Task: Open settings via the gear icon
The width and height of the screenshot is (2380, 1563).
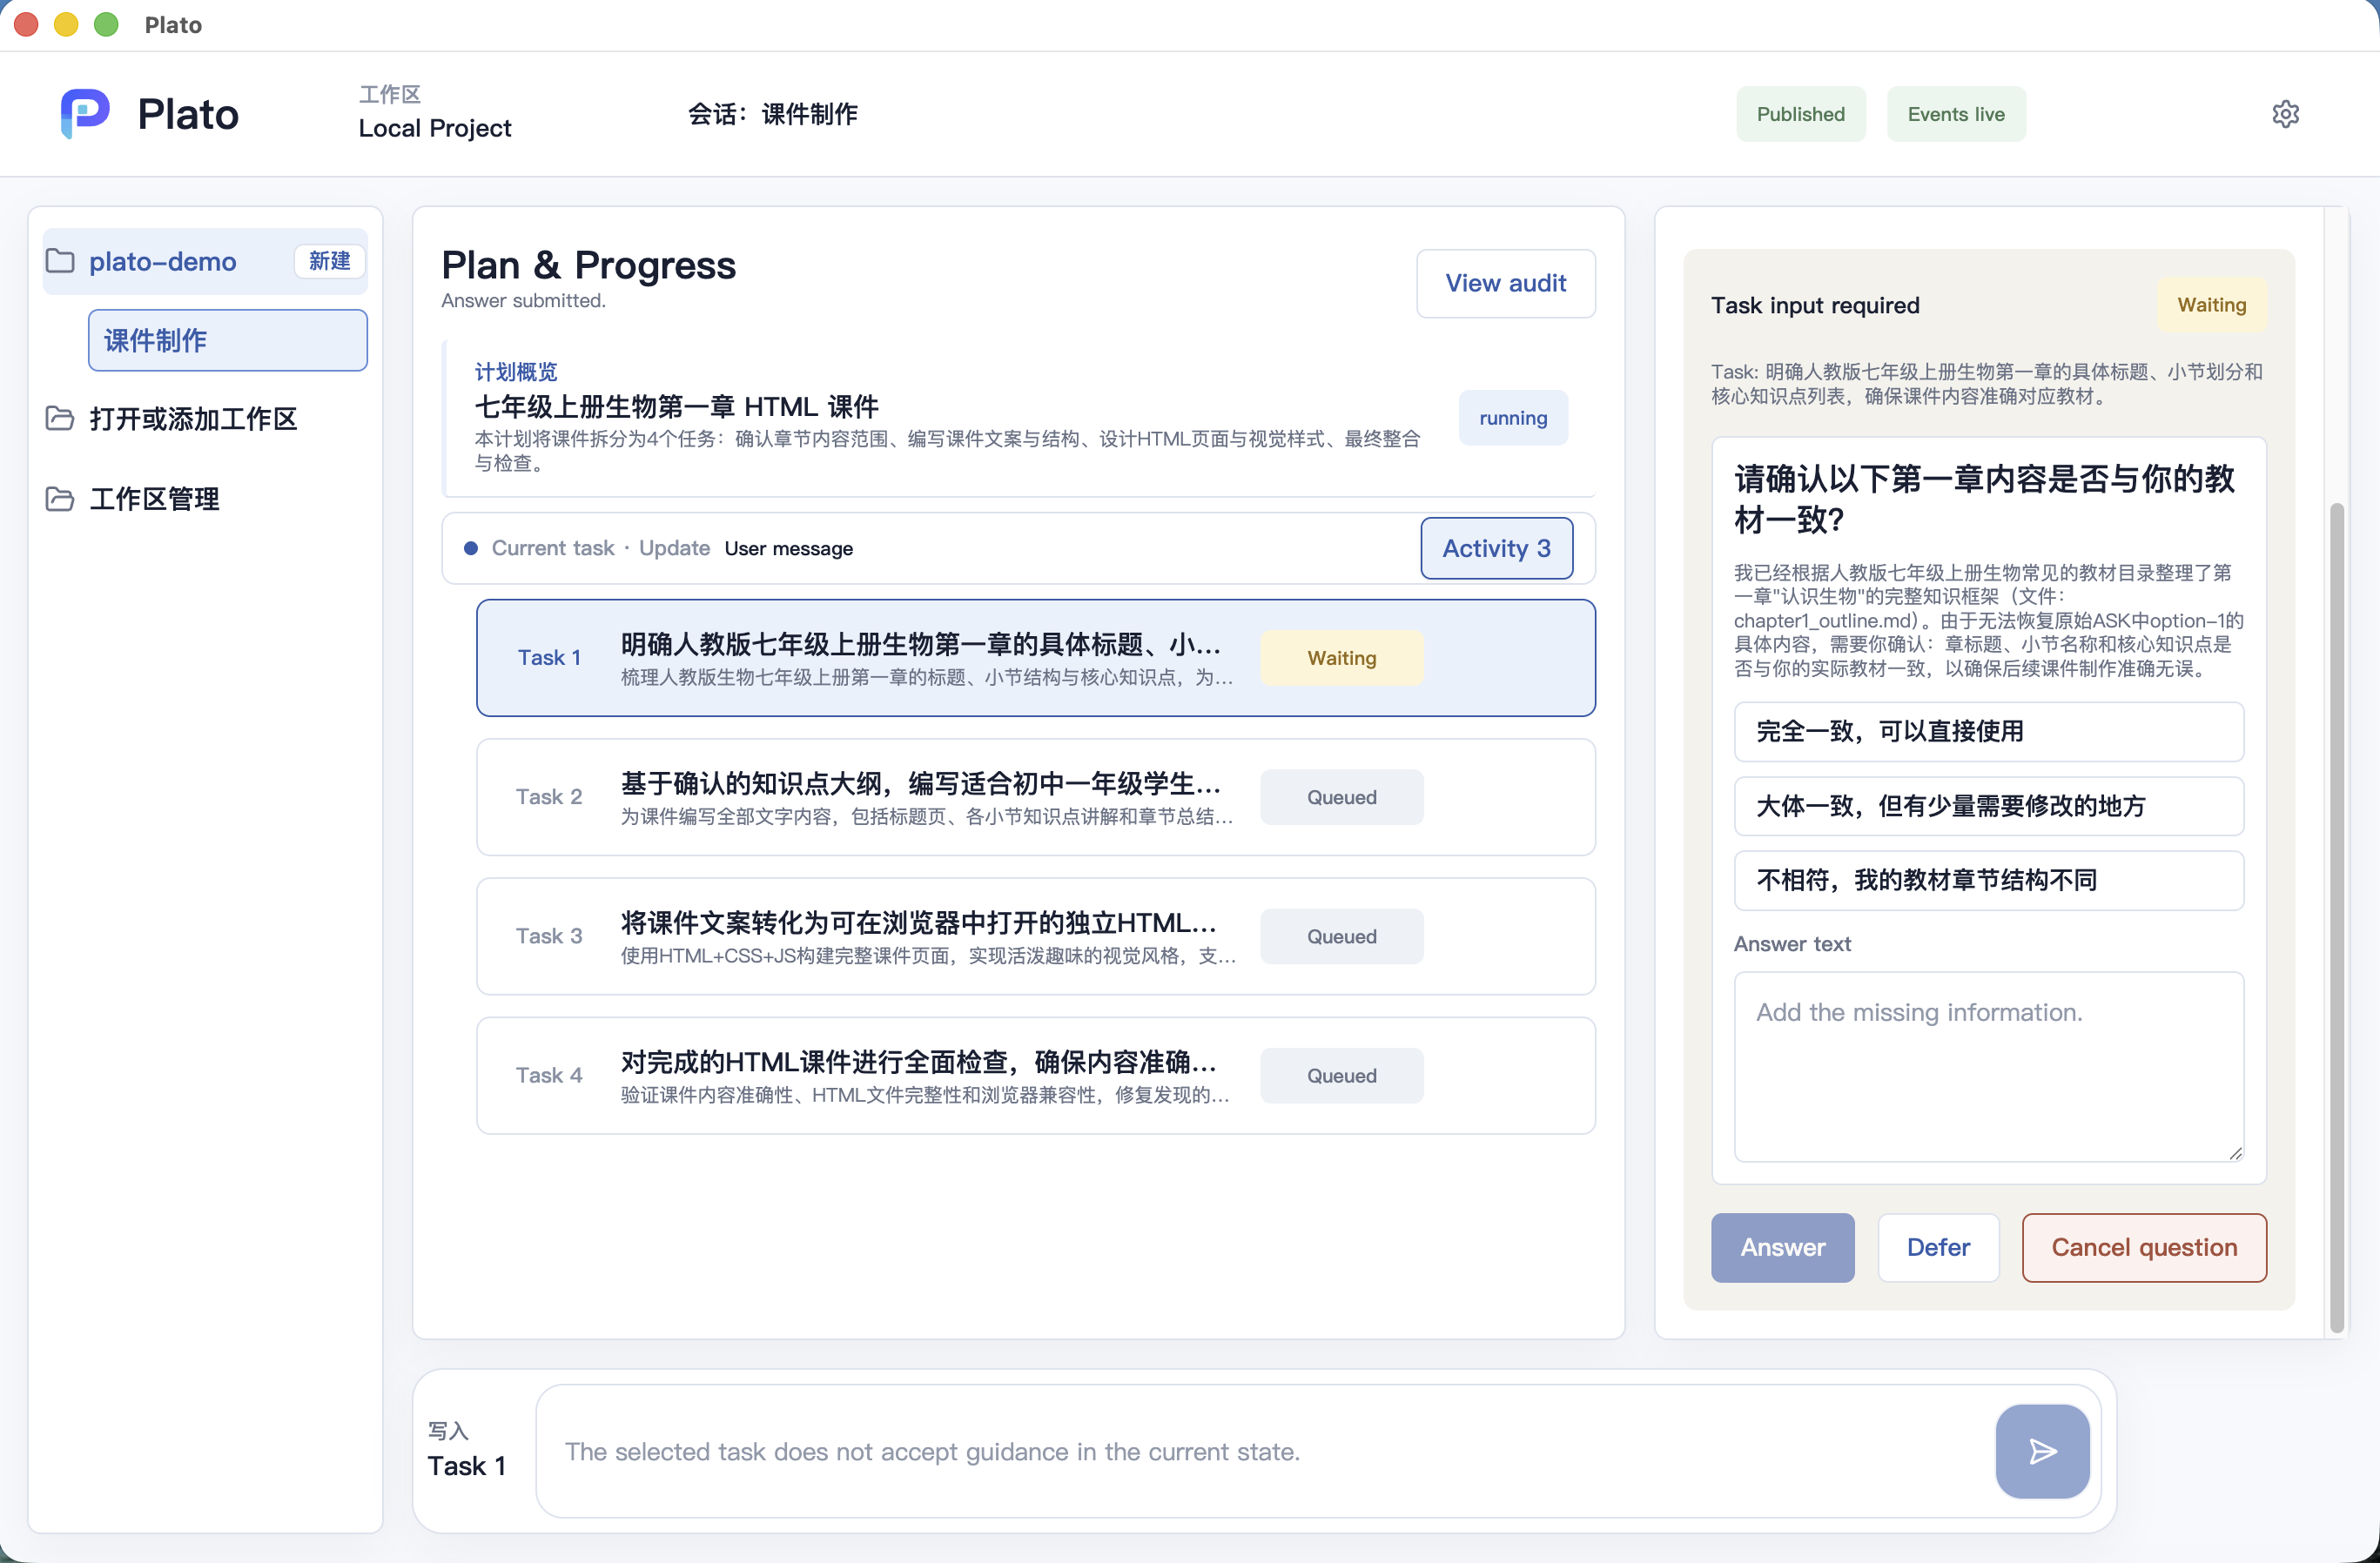Action: (2285, 114)
